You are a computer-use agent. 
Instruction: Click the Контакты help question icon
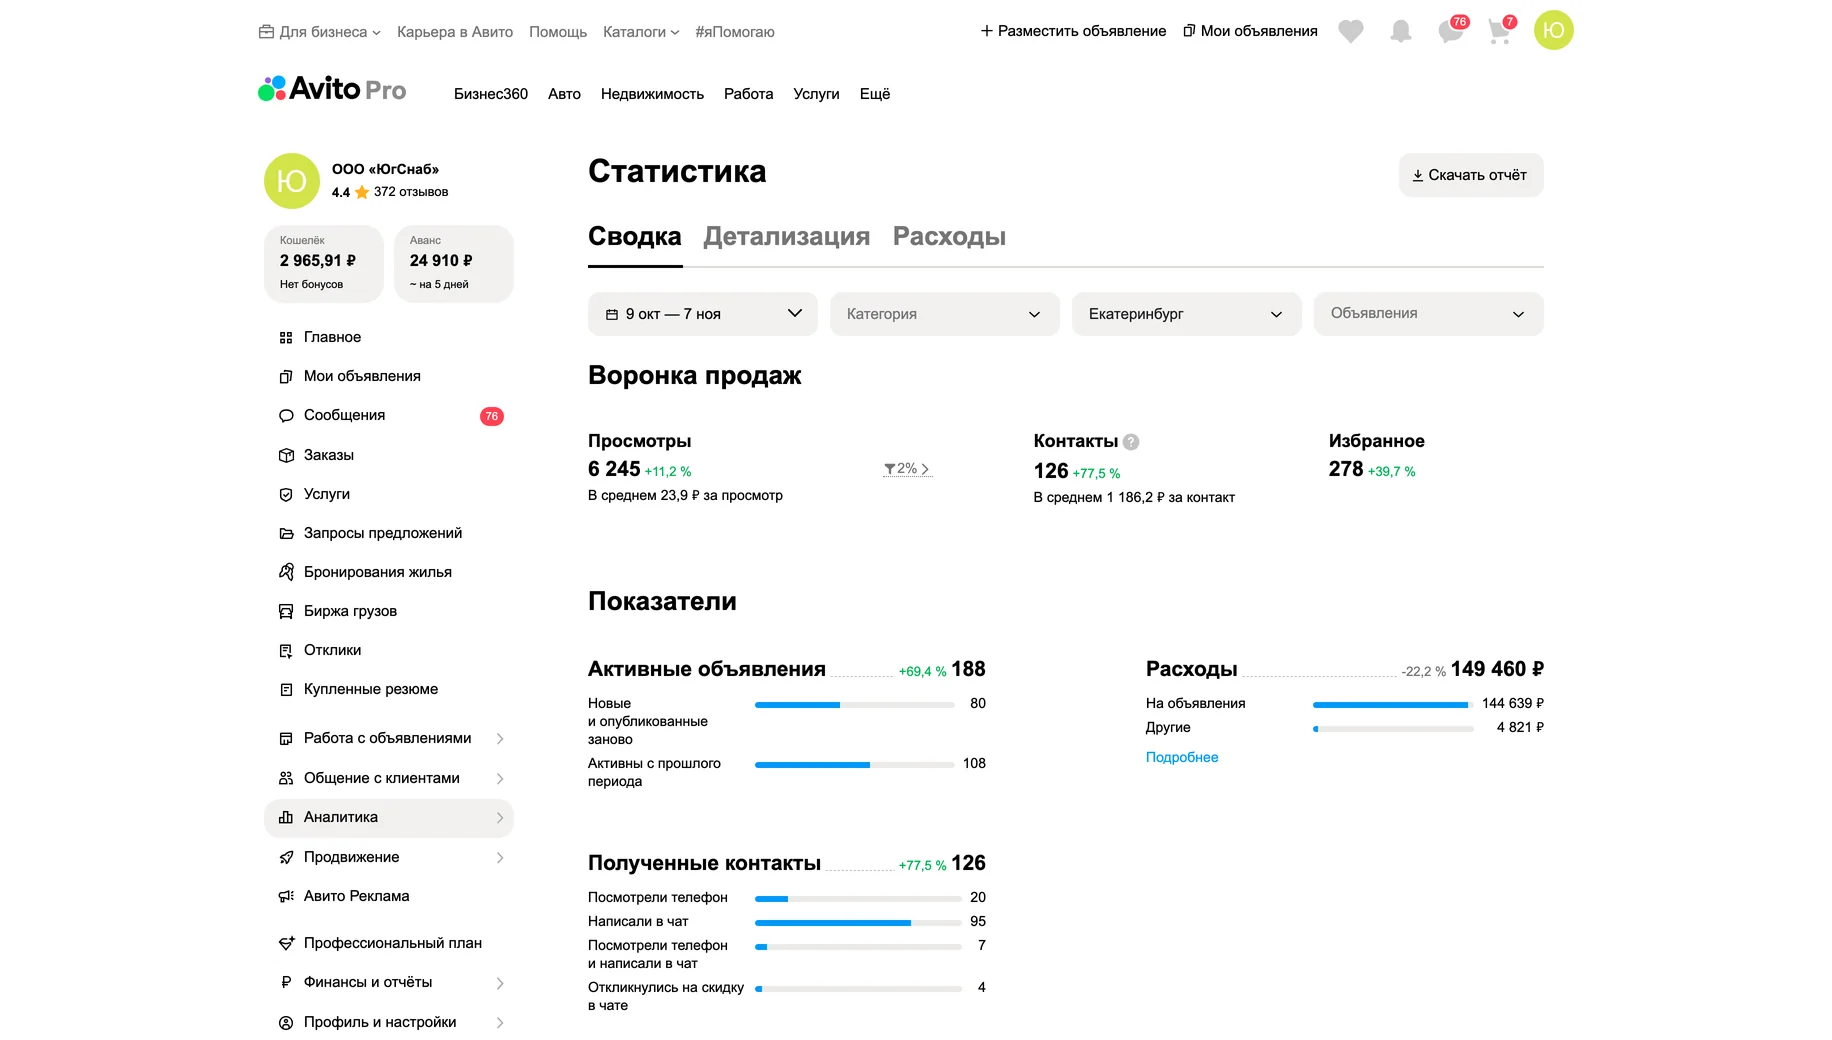(x=1131, y=442)
